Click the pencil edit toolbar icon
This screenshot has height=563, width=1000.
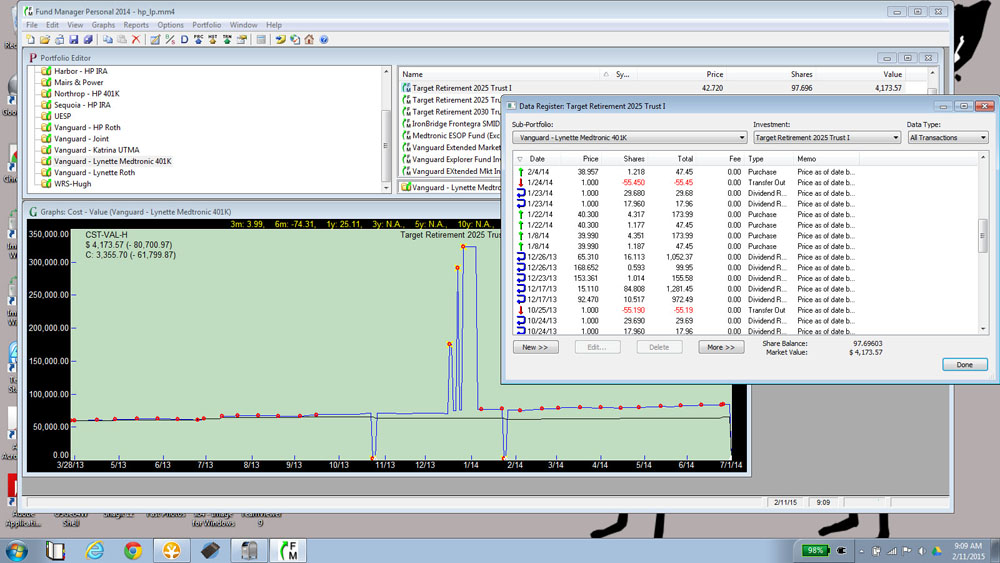click(155, 40)
